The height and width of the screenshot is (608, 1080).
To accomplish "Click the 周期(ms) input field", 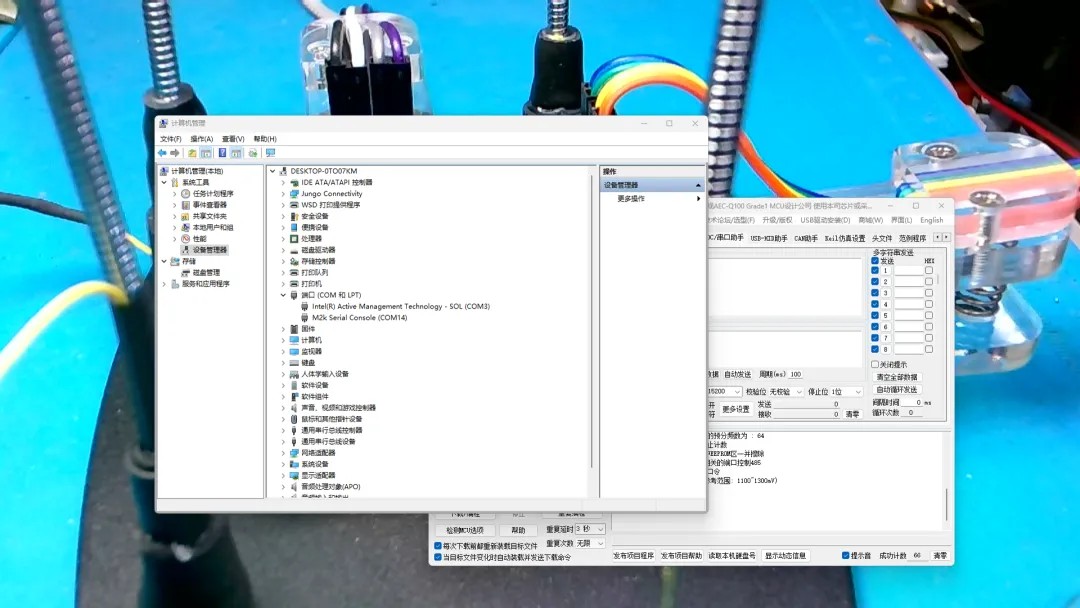I will 796,374.
